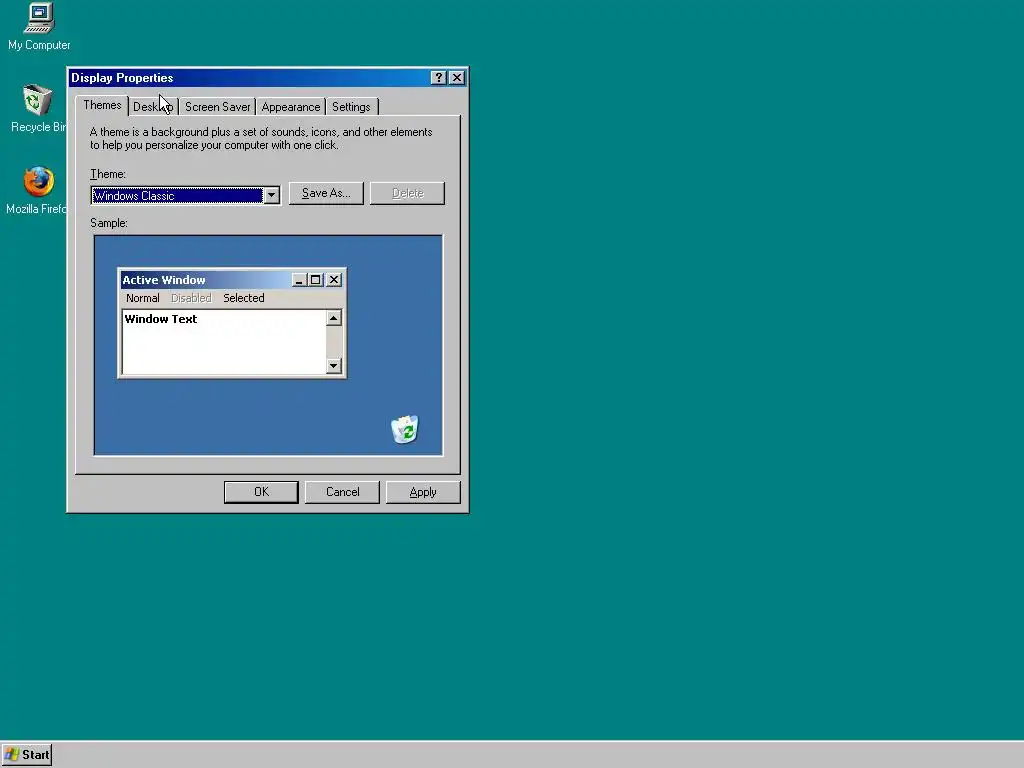
Task: Click the 'Sample:' label
Action: (109, 223)
